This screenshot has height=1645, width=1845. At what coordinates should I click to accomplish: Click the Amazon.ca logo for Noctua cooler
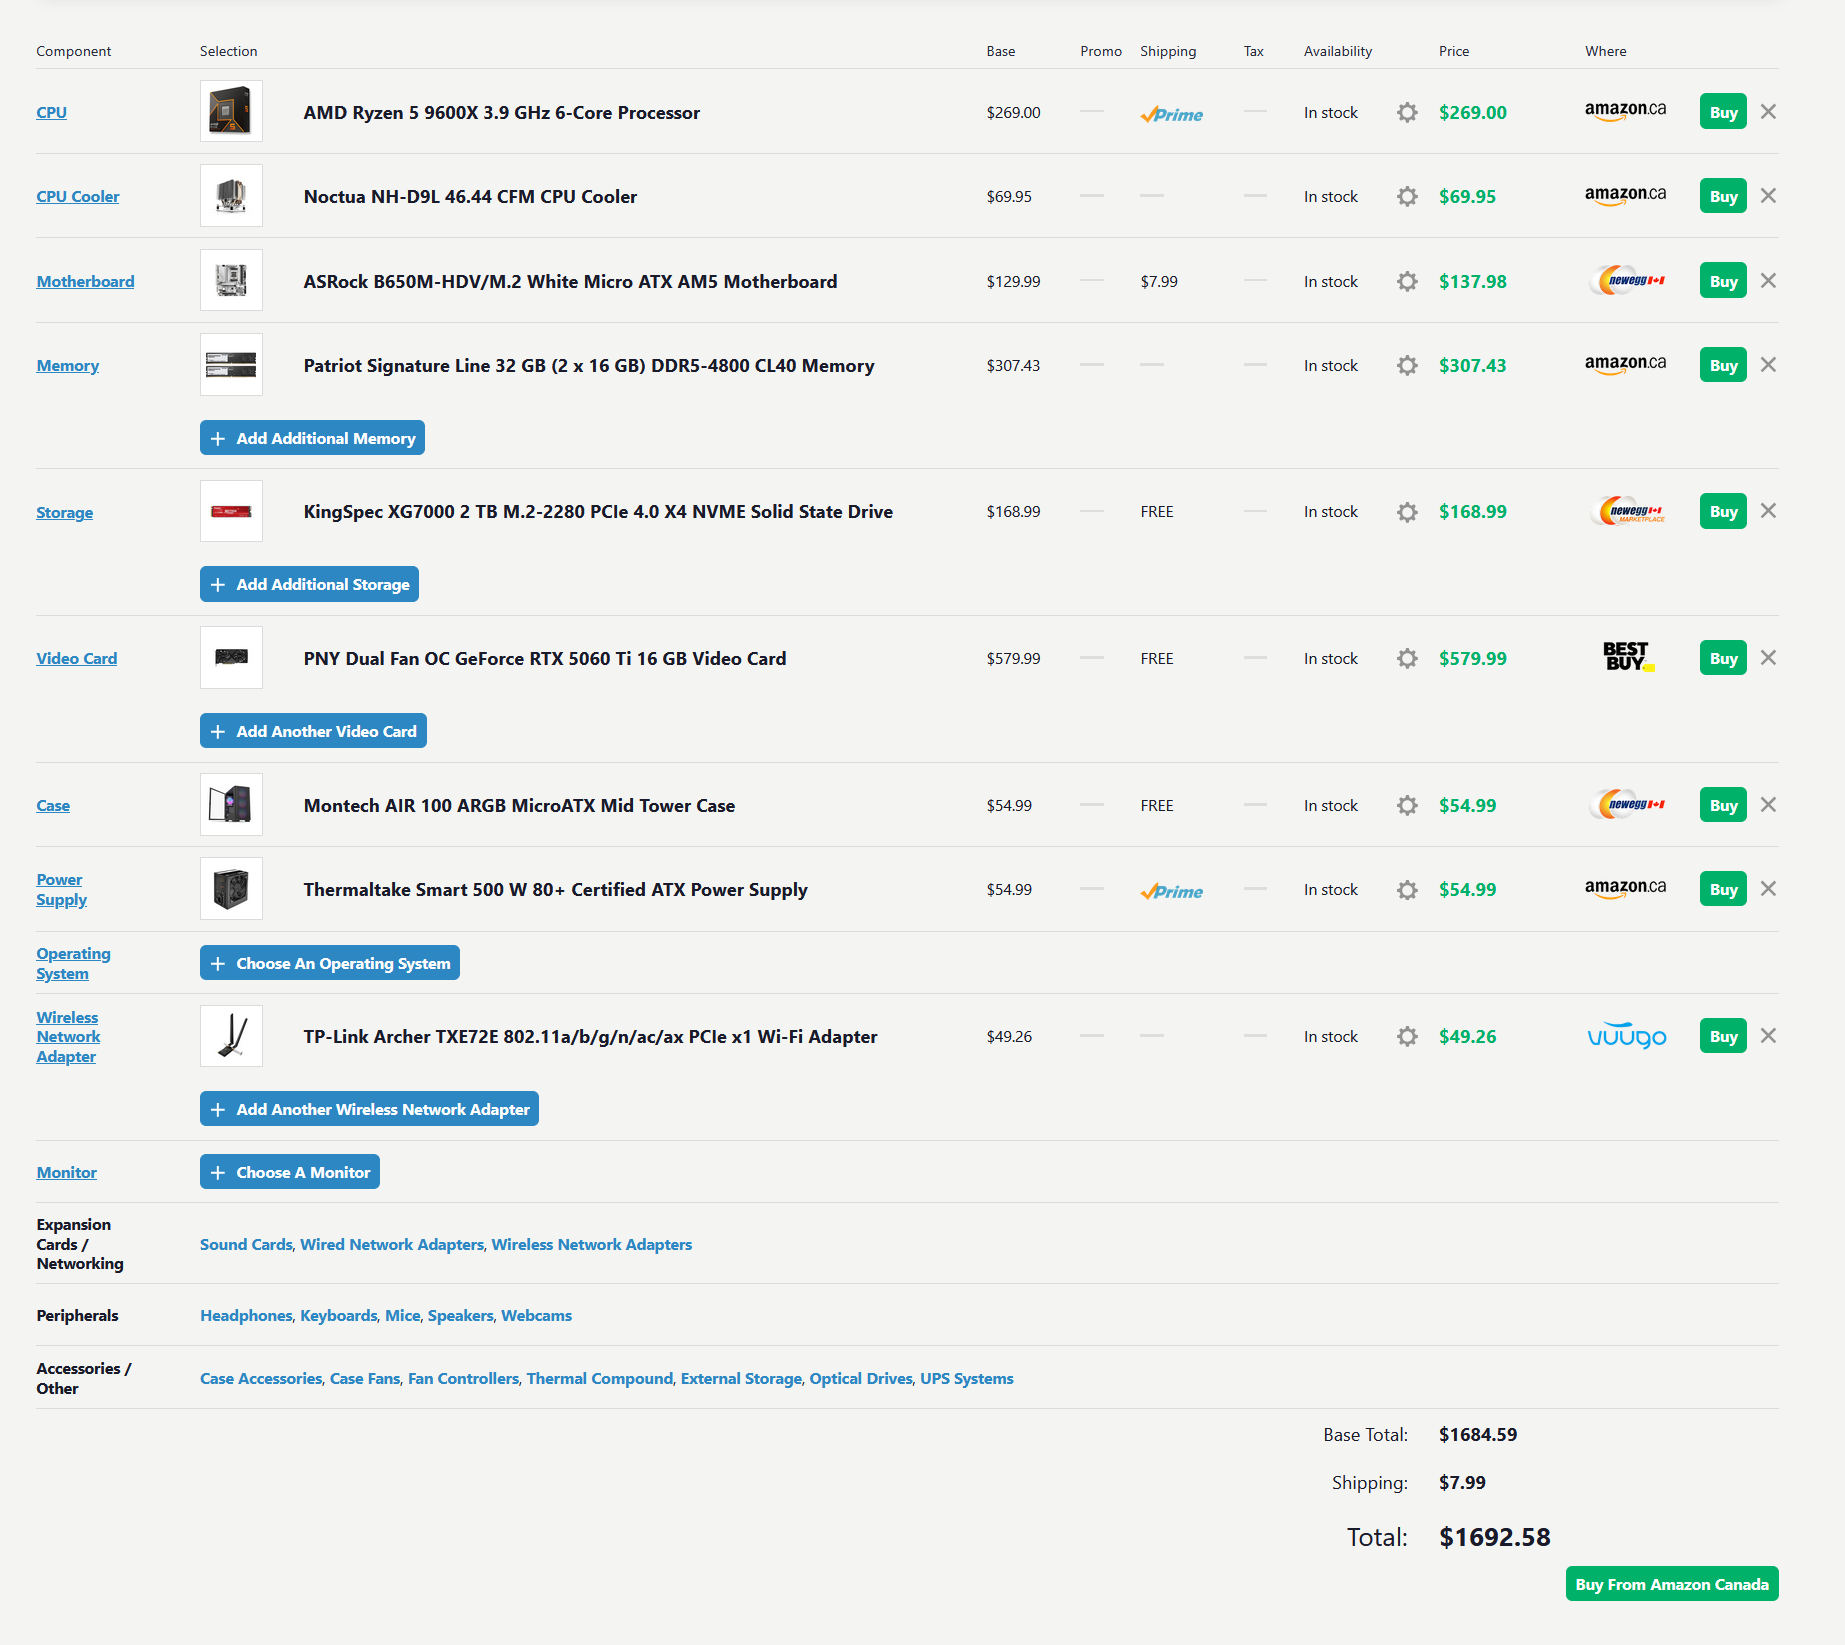(1625, 195)
